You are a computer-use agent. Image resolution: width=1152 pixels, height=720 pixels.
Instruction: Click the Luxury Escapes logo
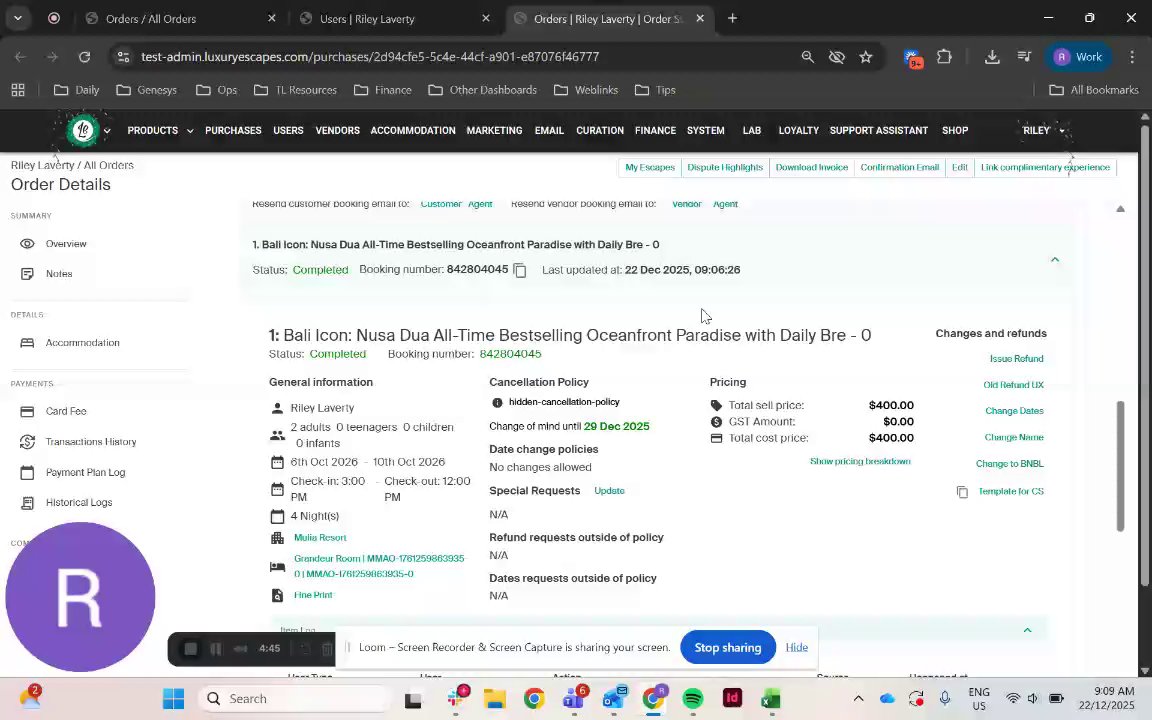point(83,131)
